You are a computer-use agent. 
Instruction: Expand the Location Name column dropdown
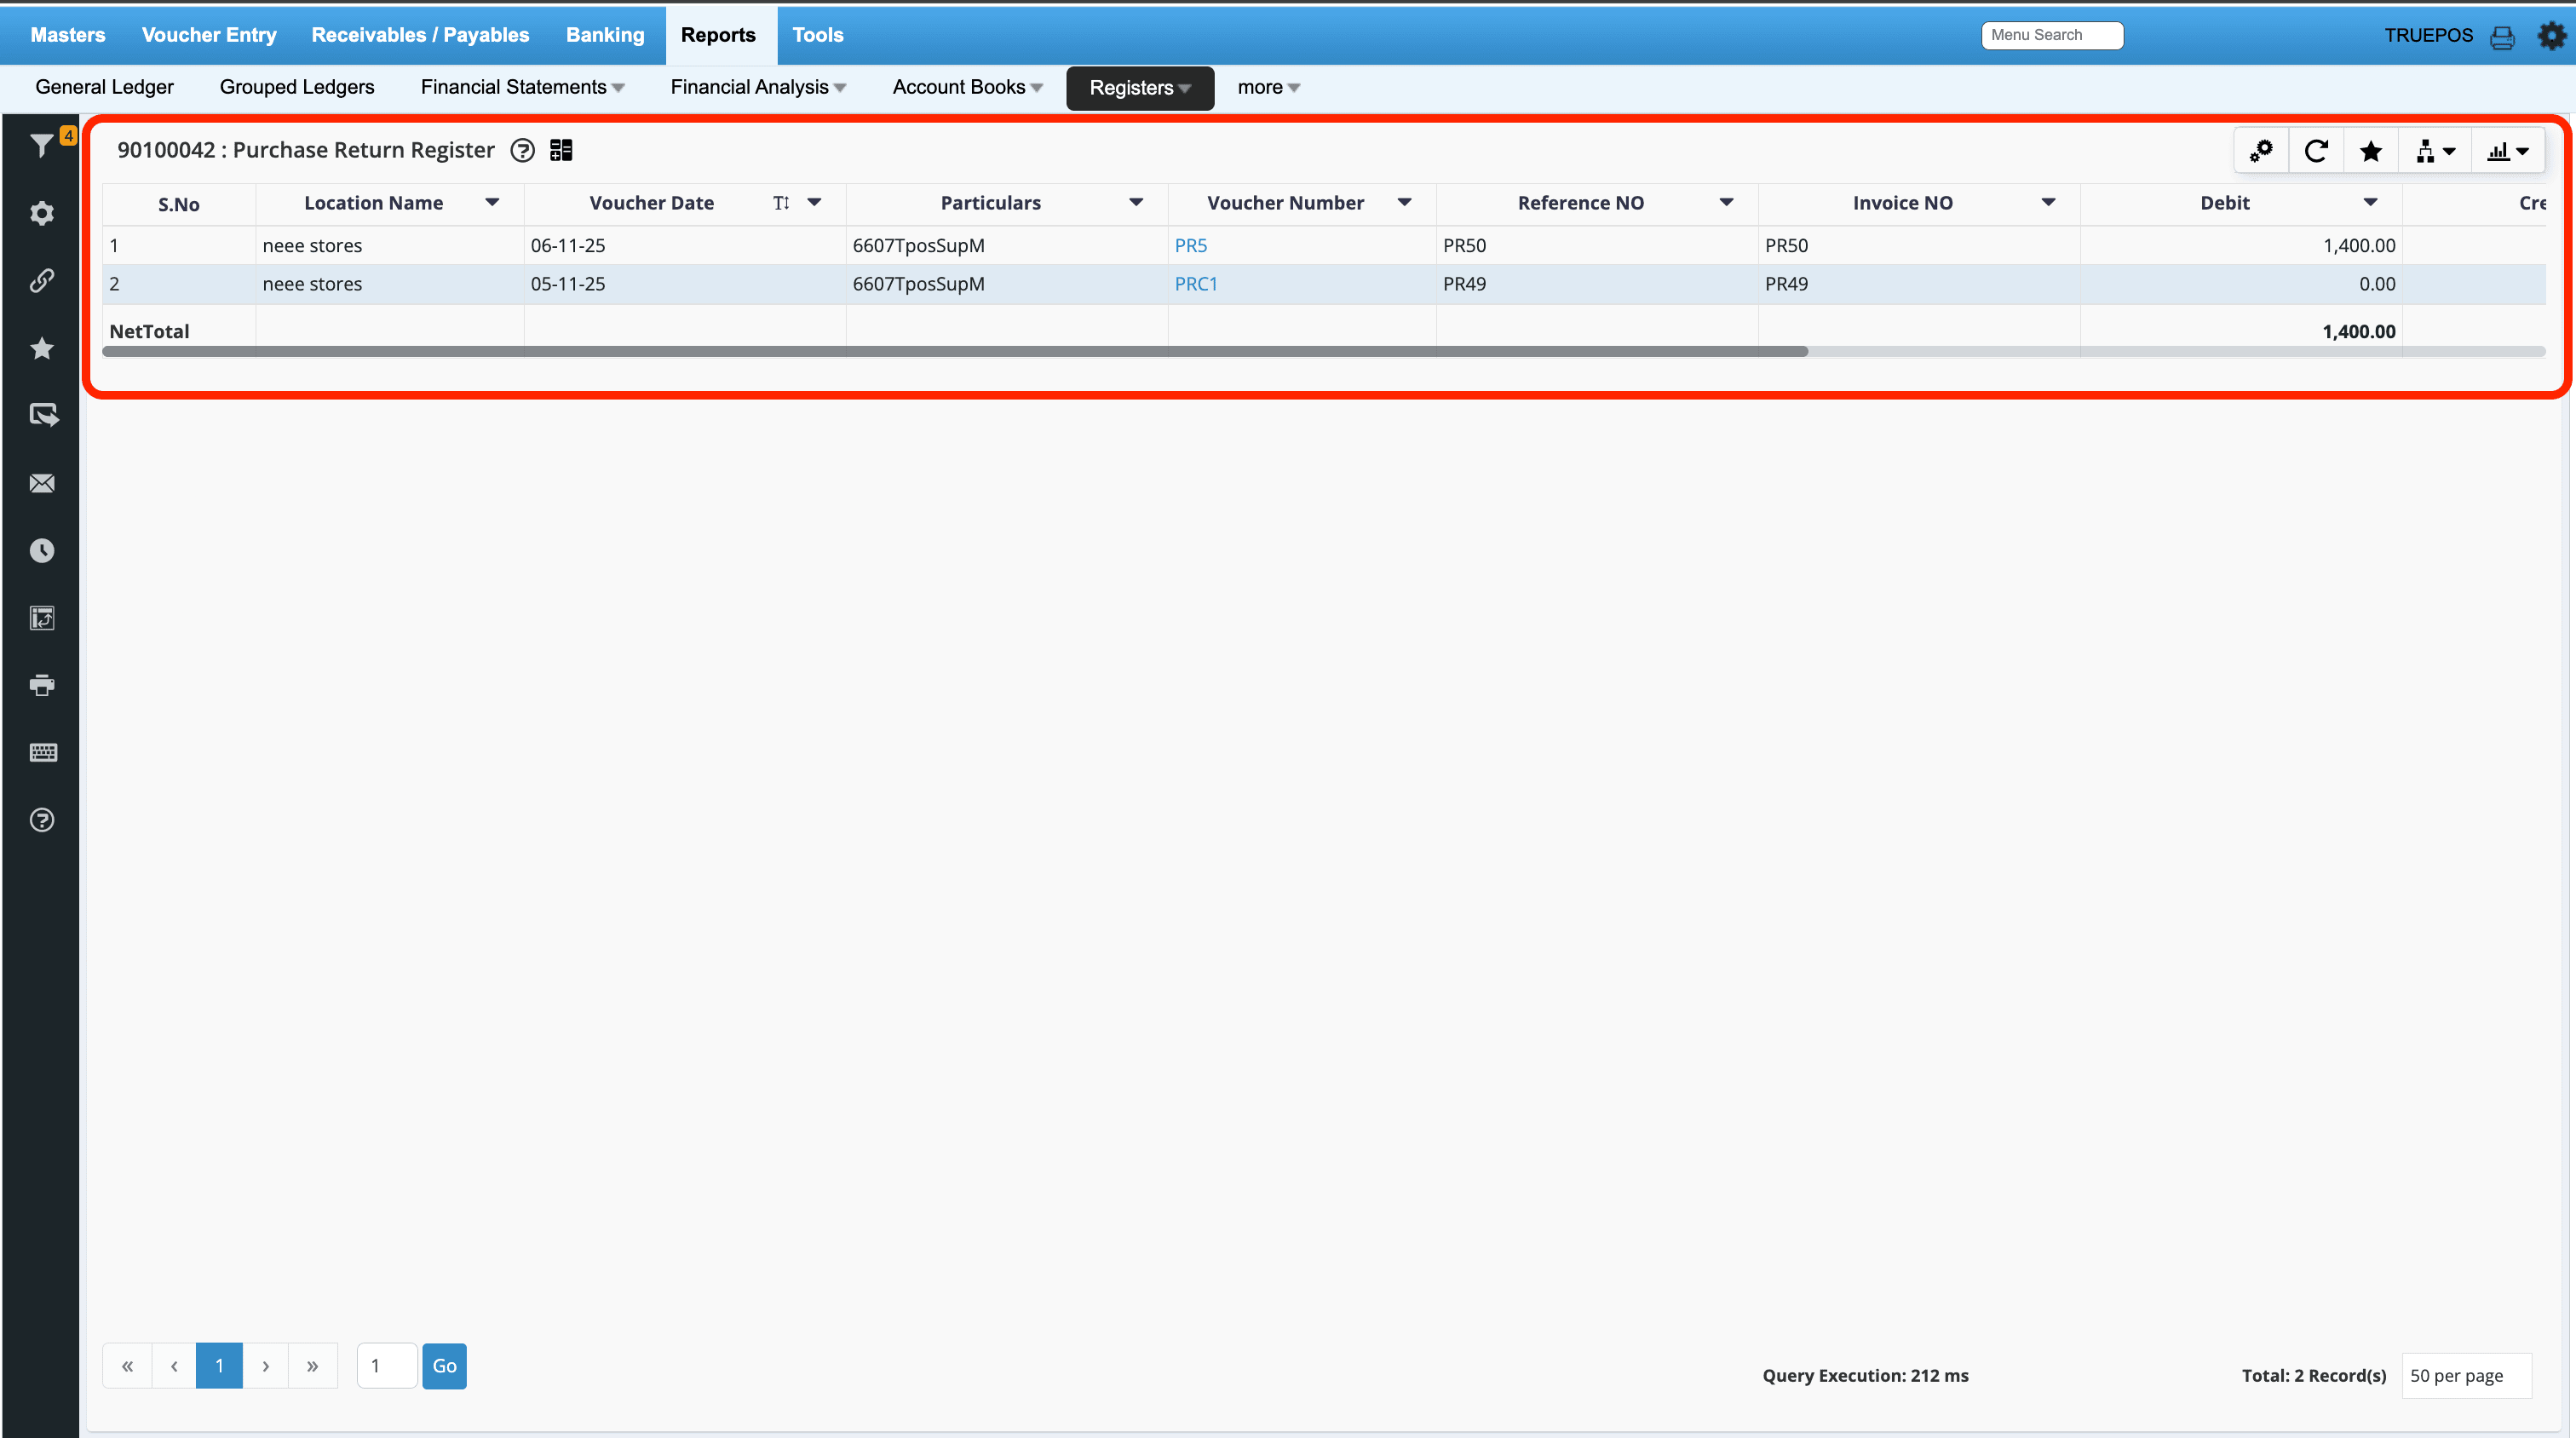click(x=492, y=202)
